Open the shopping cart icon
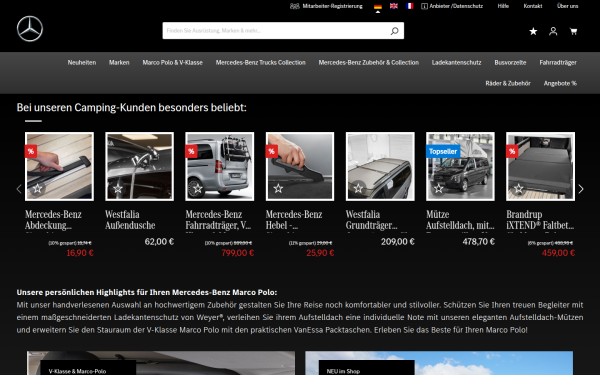 click(x=573, y=31)
